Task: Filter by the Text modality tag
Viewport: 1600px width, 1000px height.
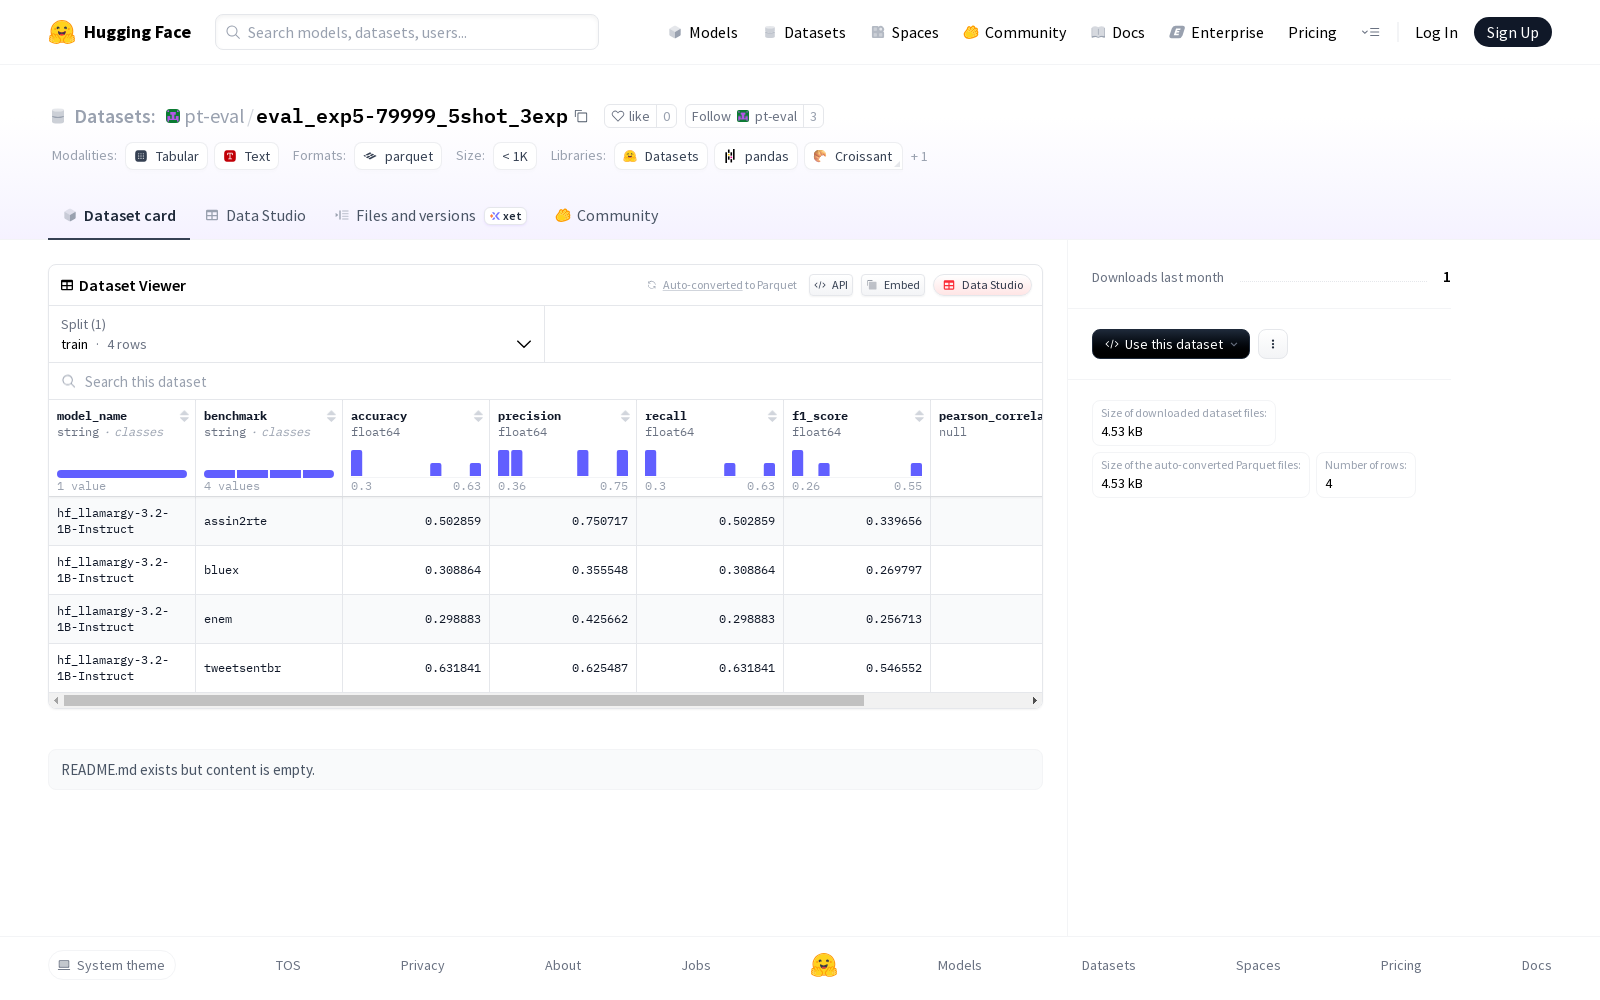Action: (247, 156)
